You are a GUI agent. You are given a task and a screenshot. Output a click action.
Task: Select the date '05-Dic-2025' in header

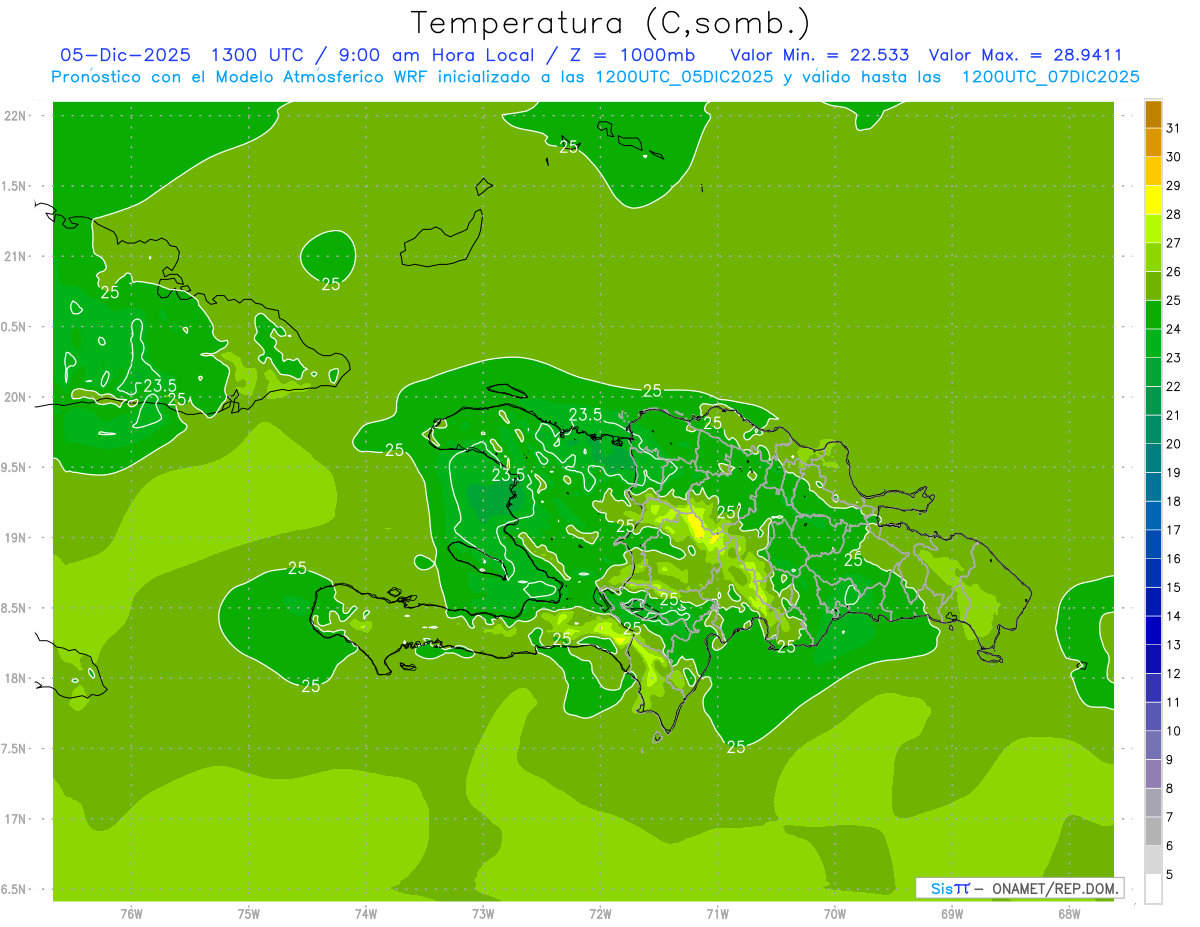click(x=126, y=55)
